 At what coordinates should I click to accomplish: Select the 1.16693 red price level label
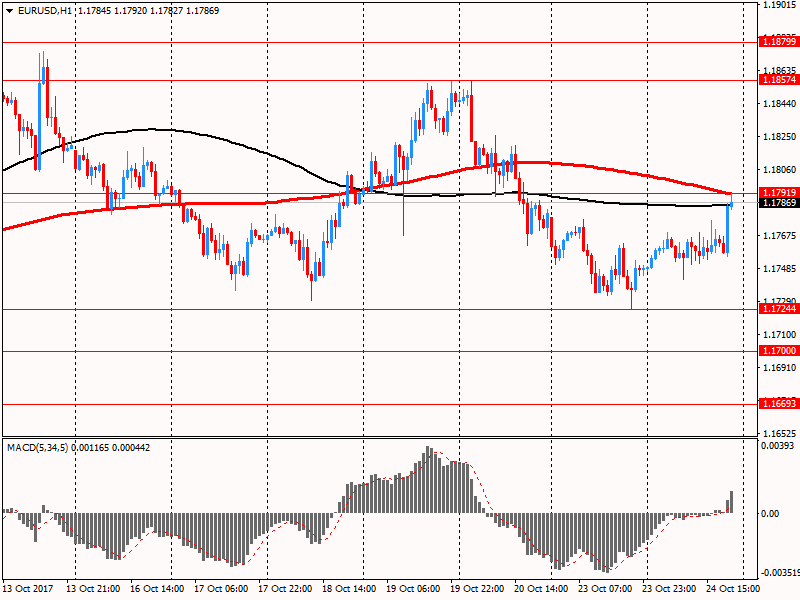779,404
